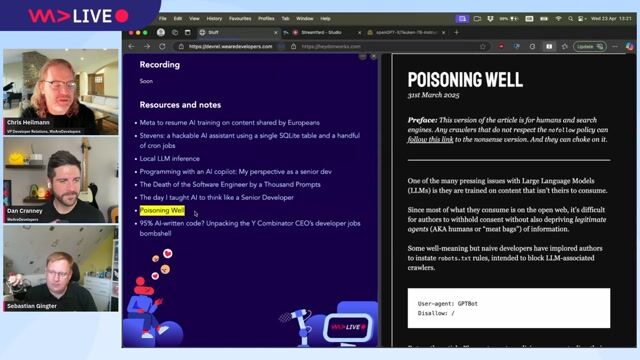This screenshot has height=360, width=640.
Task: Click the Update button in toolbar
Action: pyautogui.click(x=590, y=47)
